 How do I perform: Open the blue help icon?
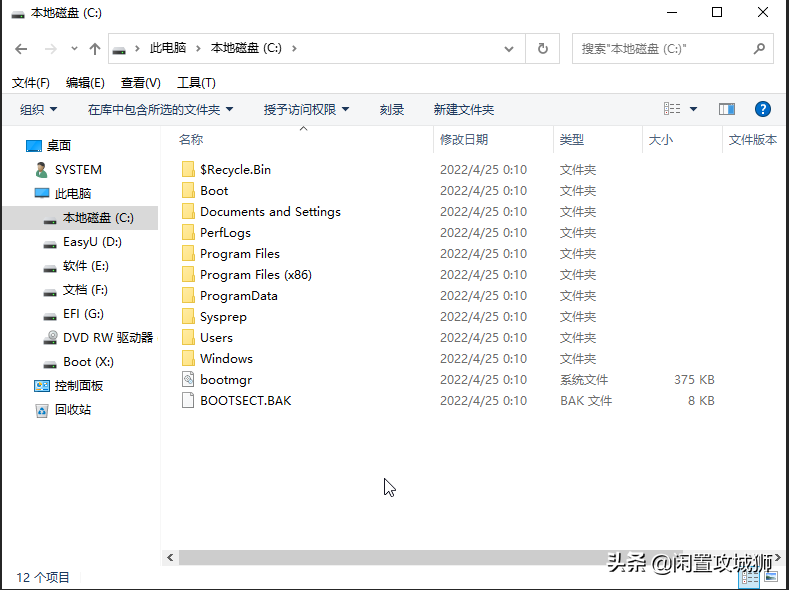(763, 109)
